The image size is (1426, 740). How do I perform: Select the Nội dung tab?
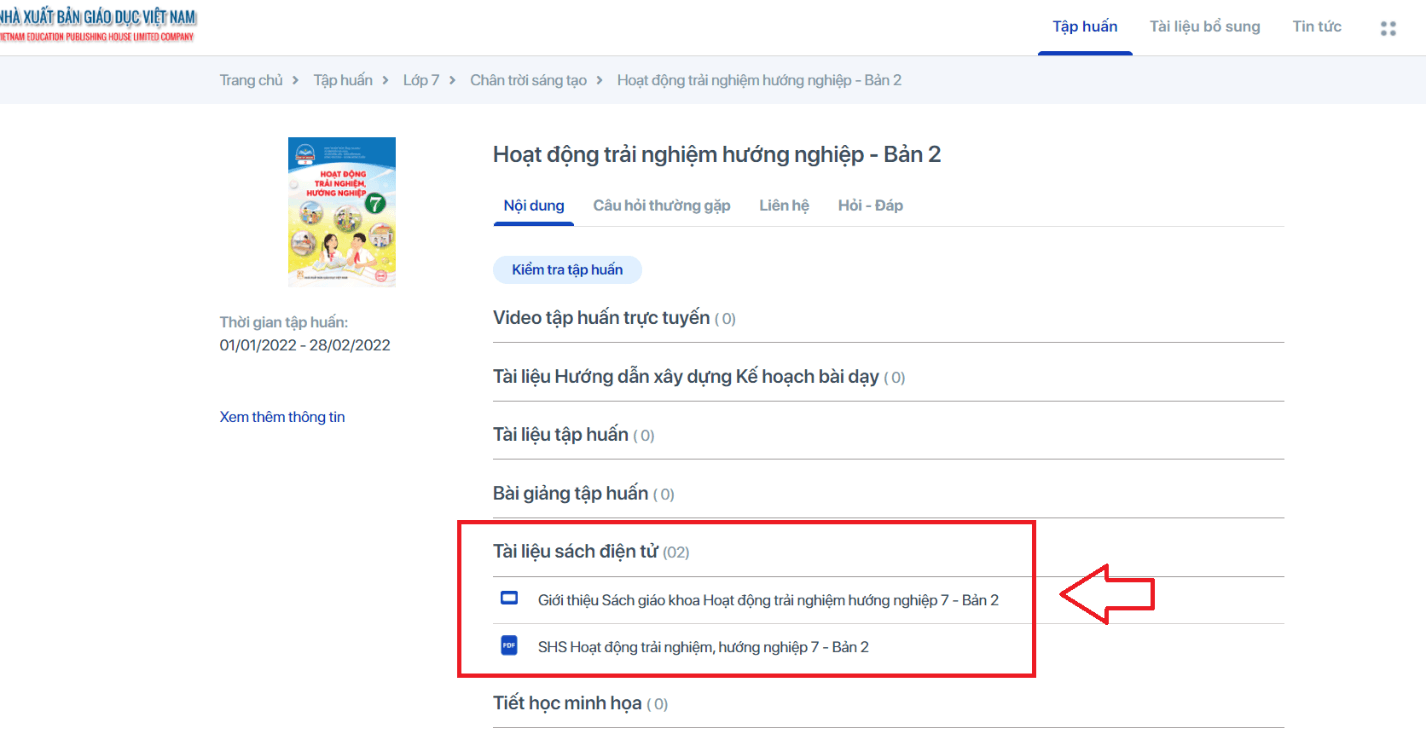[534, 205]
